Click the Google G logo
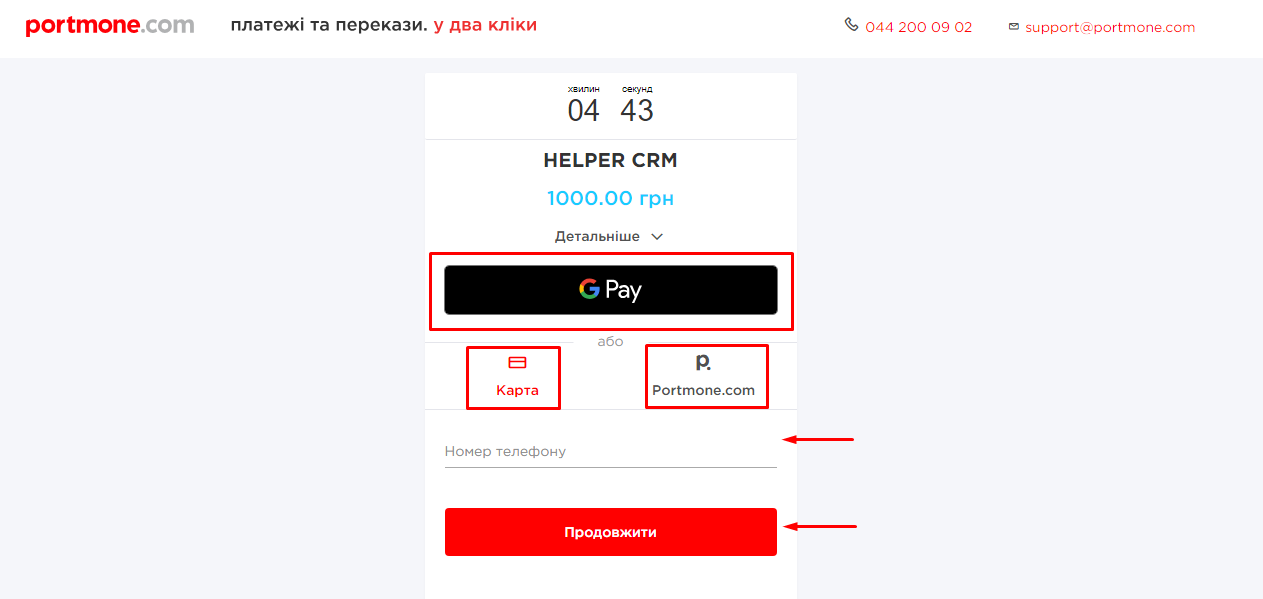Image resolution: width=1263 pixels, height=599 pixels. pos(589,289)
